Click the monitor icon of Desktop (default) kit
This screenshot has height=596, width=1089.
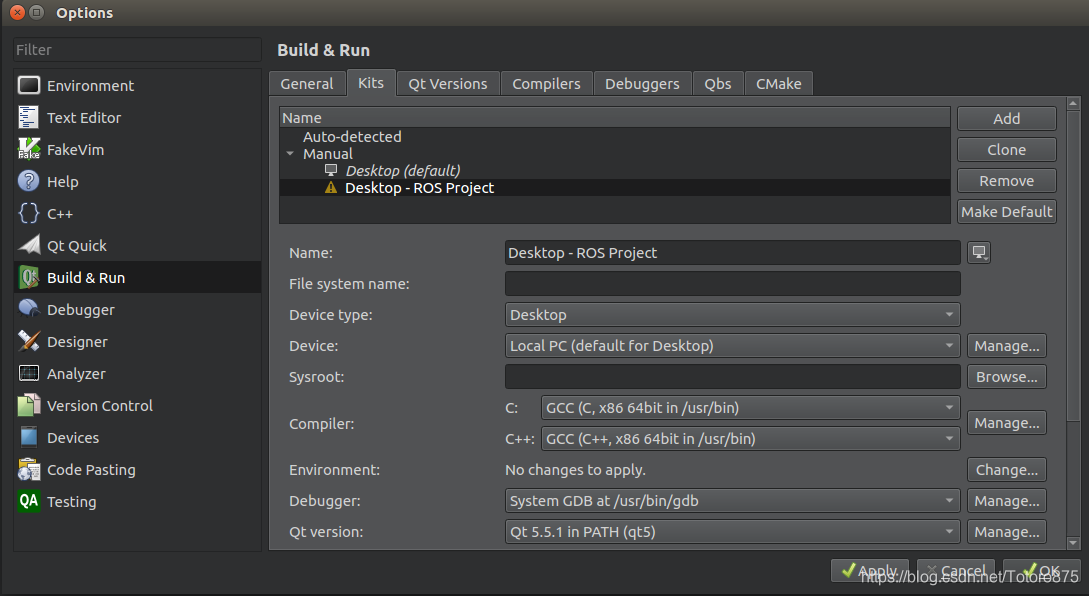click(331, 170)
